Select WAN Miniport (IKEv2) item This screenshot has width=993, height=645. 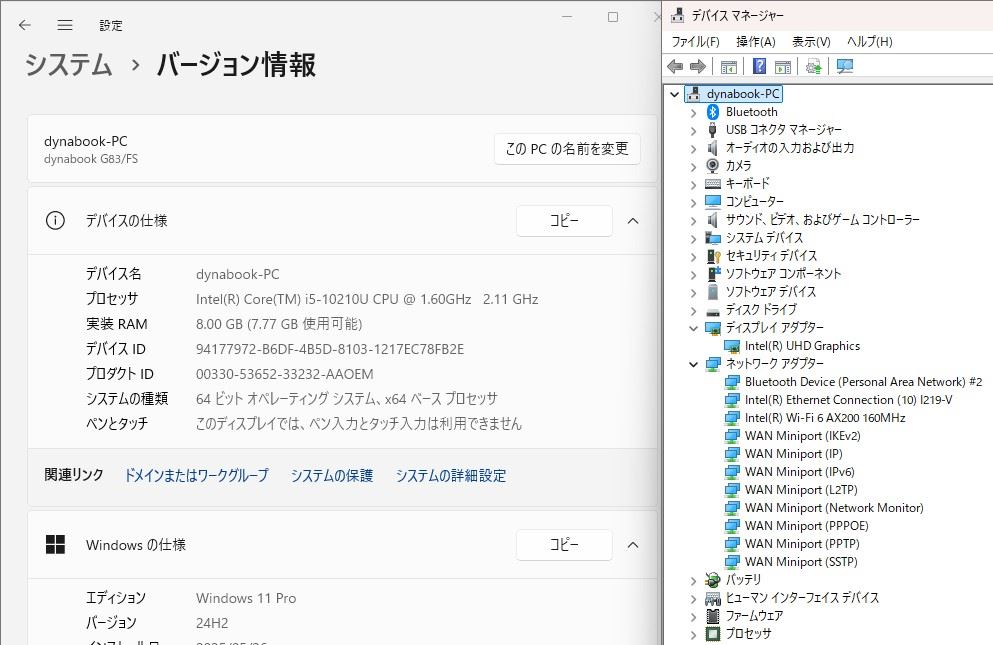802,436
